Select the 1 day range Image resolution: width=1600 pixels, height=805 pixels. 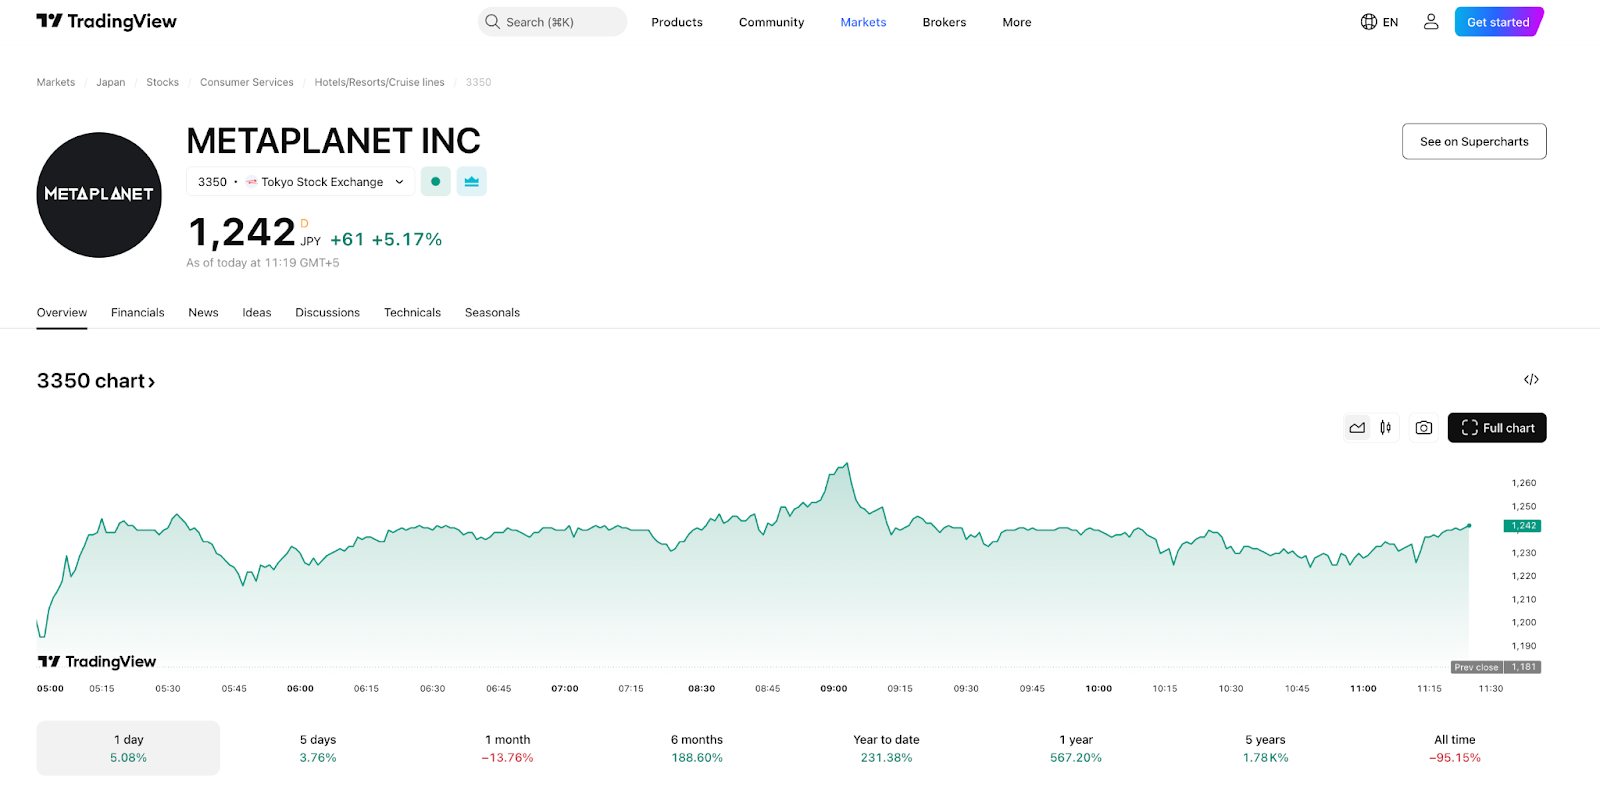pyautogui.click(x=128, y=748)
